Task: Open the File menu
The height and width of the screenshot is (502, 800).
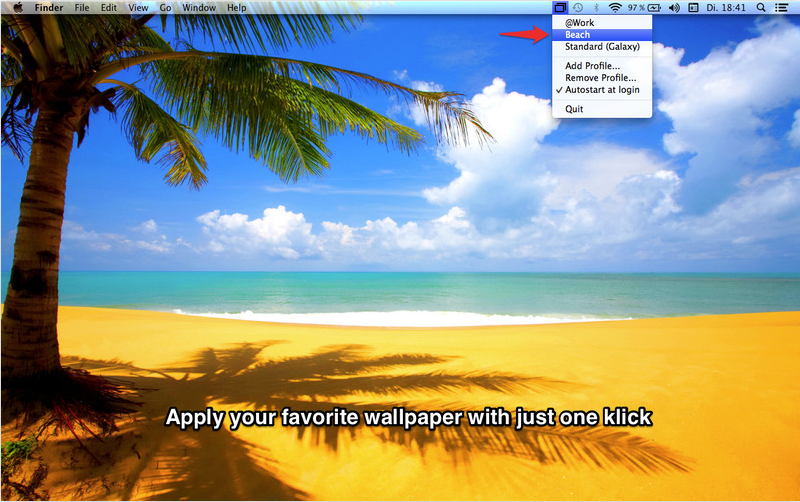Action: (x=82, y=7)
